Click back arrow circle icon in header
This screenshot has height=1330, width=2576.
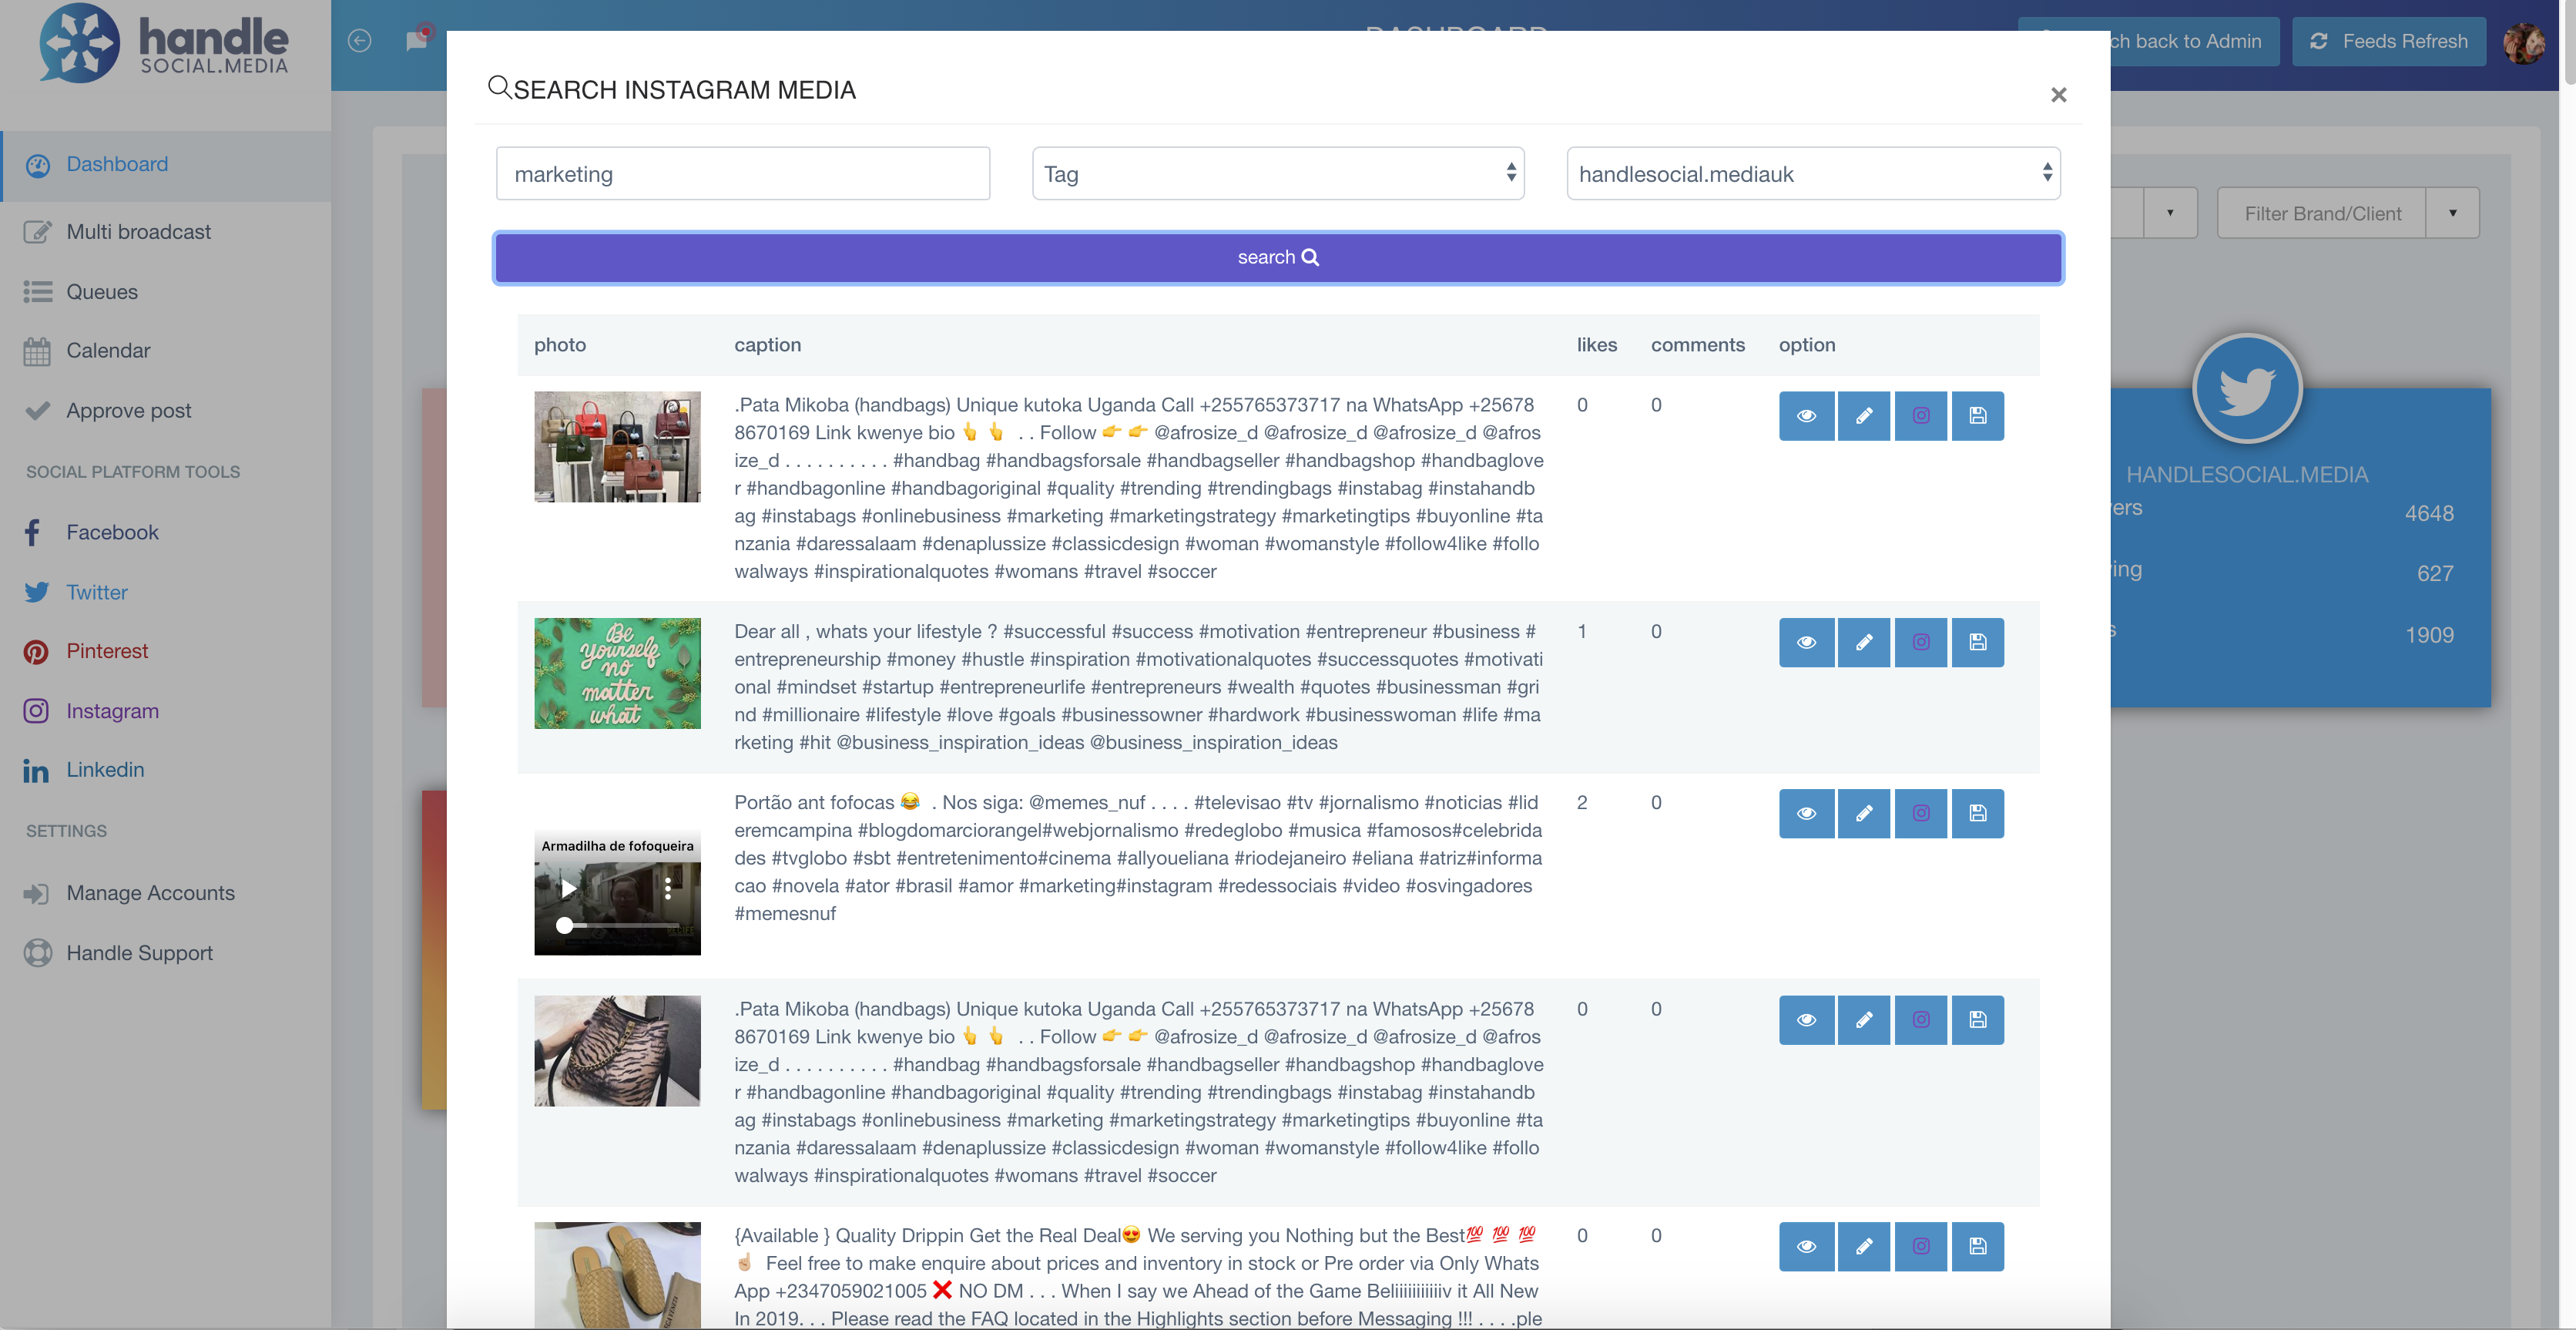(360, 40)
